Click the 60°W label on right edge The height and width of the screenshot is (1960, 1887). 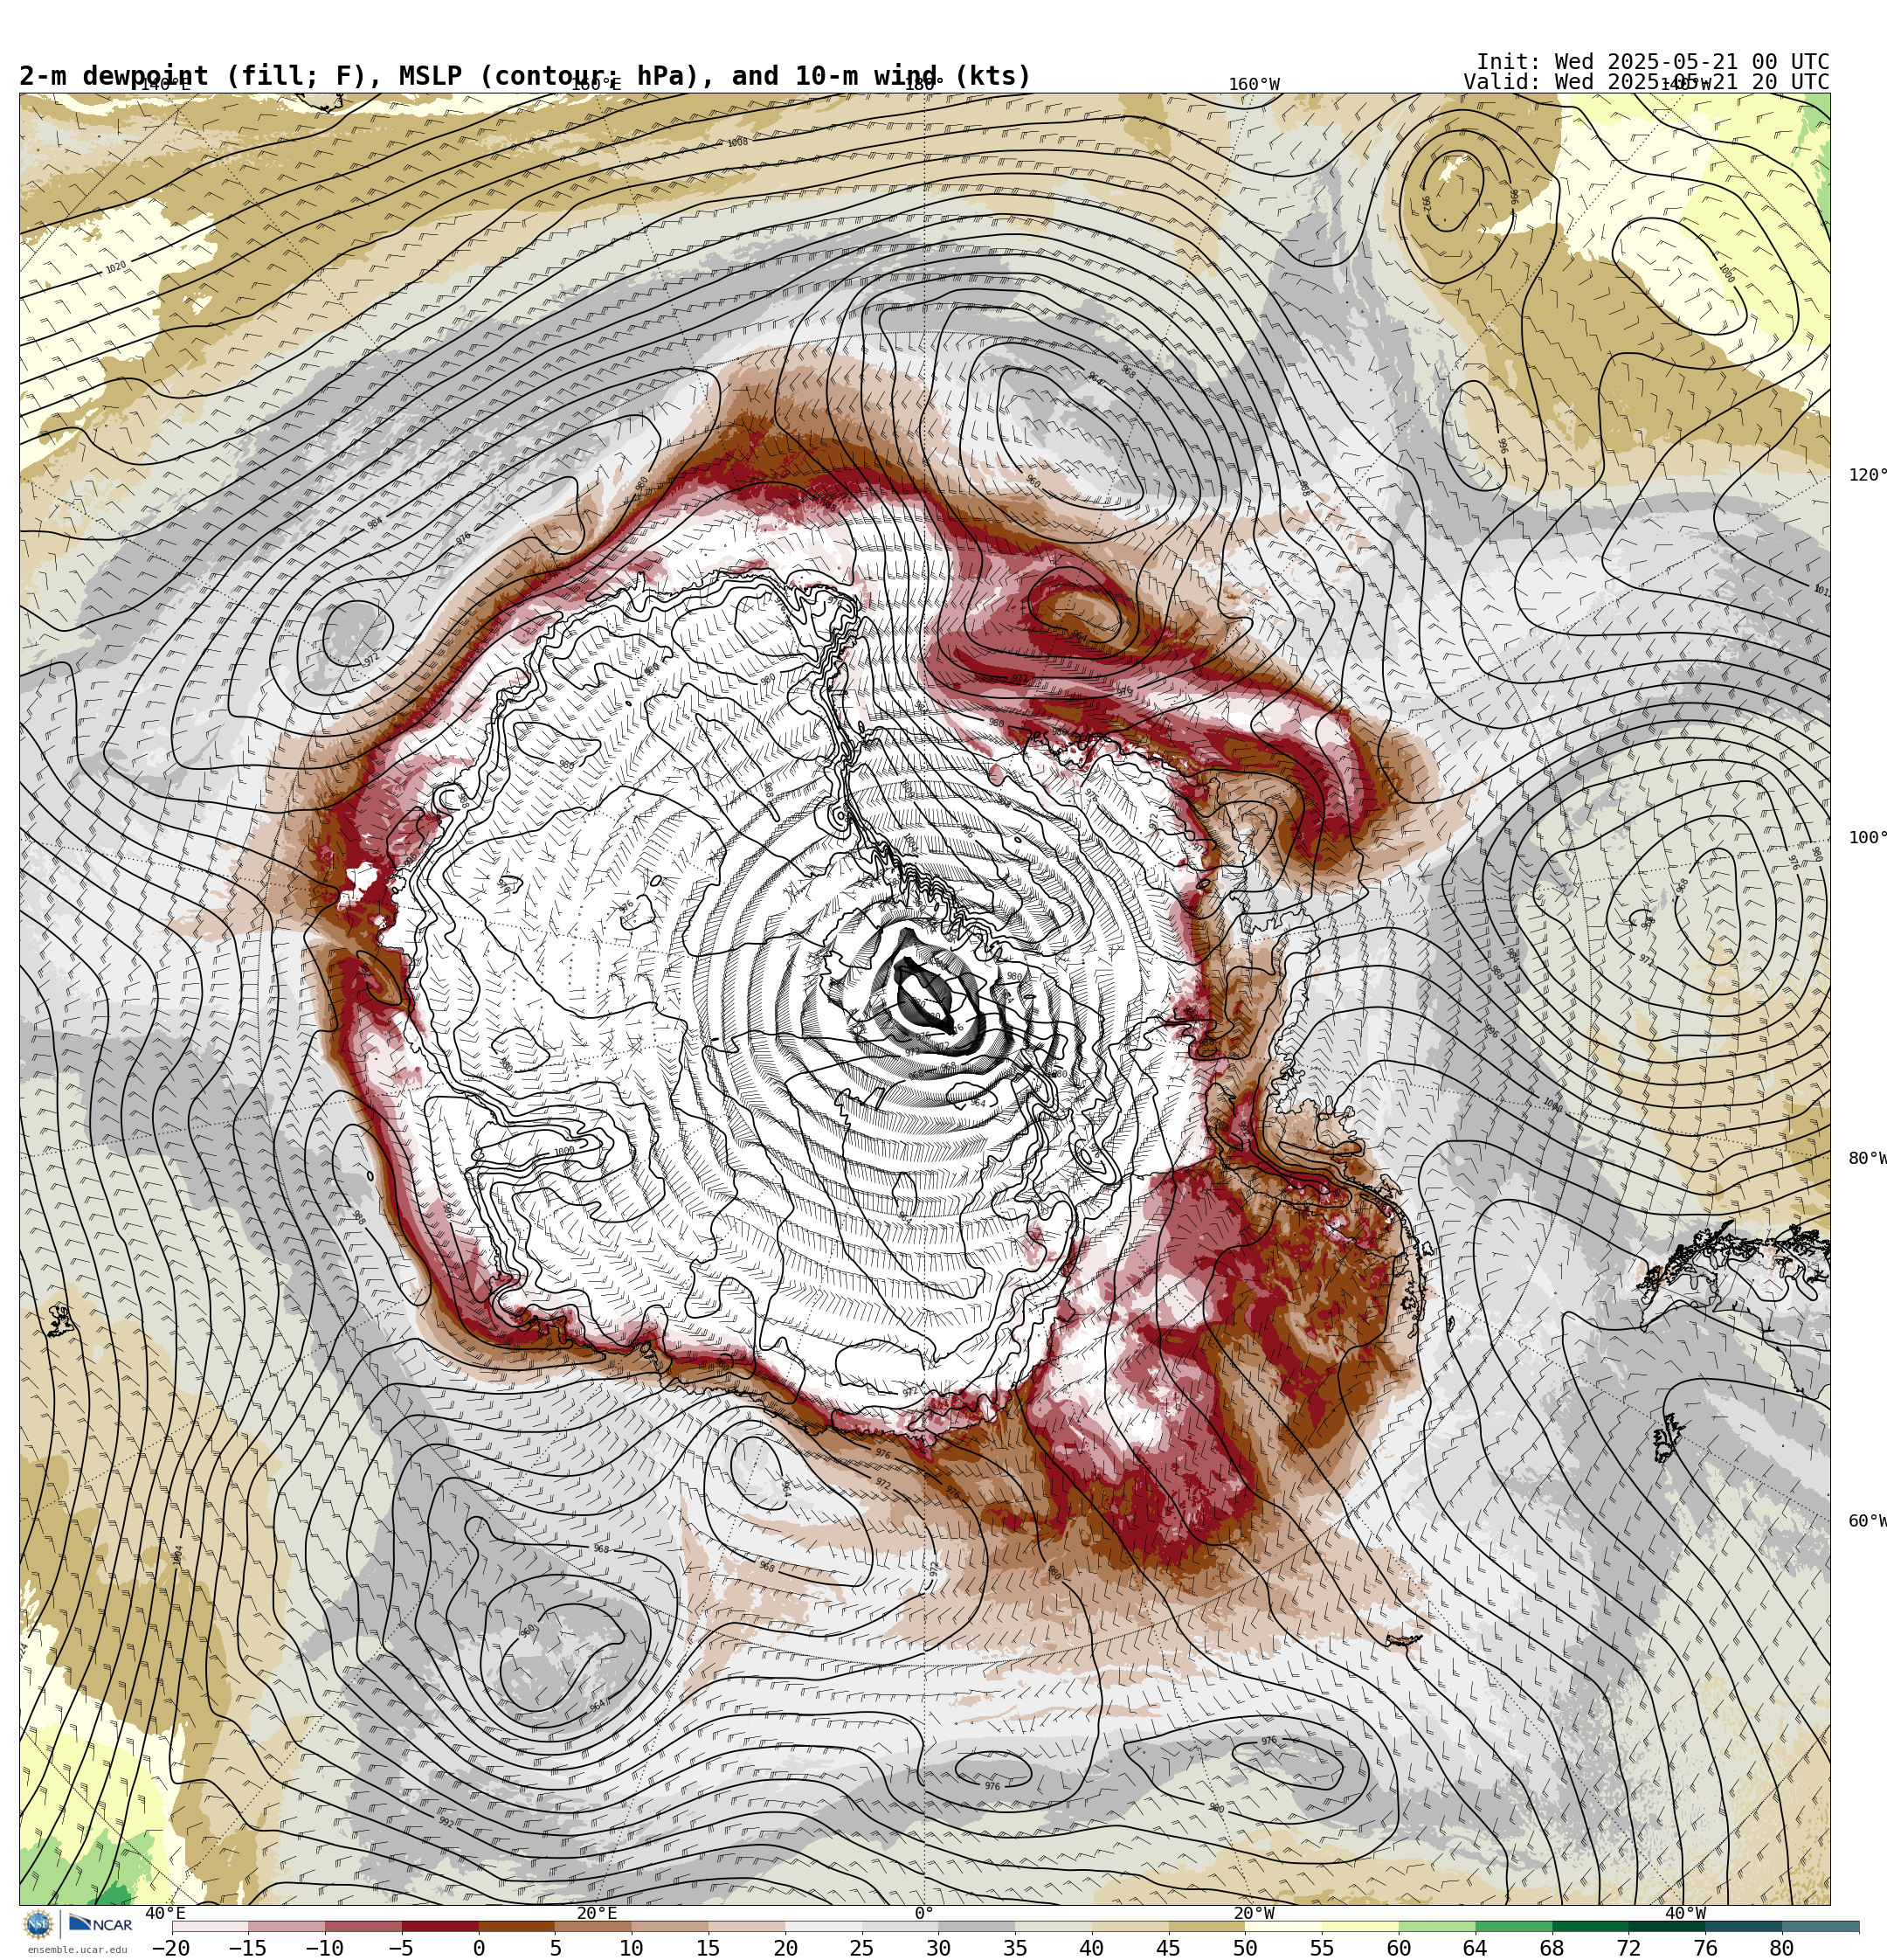(x=1867, y=1522)
